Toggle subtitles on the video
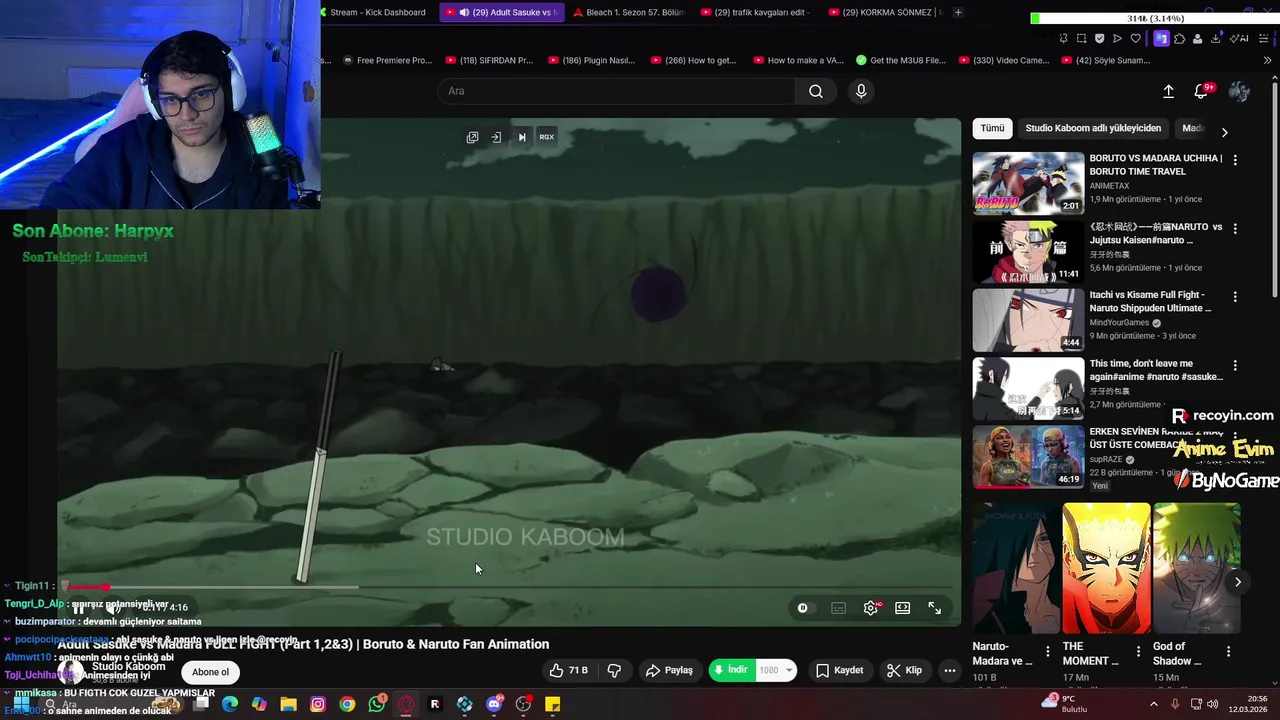 click(x=838, y=608)
